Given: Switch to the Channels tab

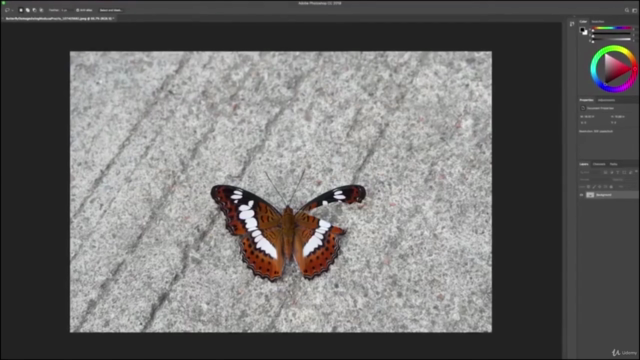Looking at the screenshot, I should (x=599, y=164).
